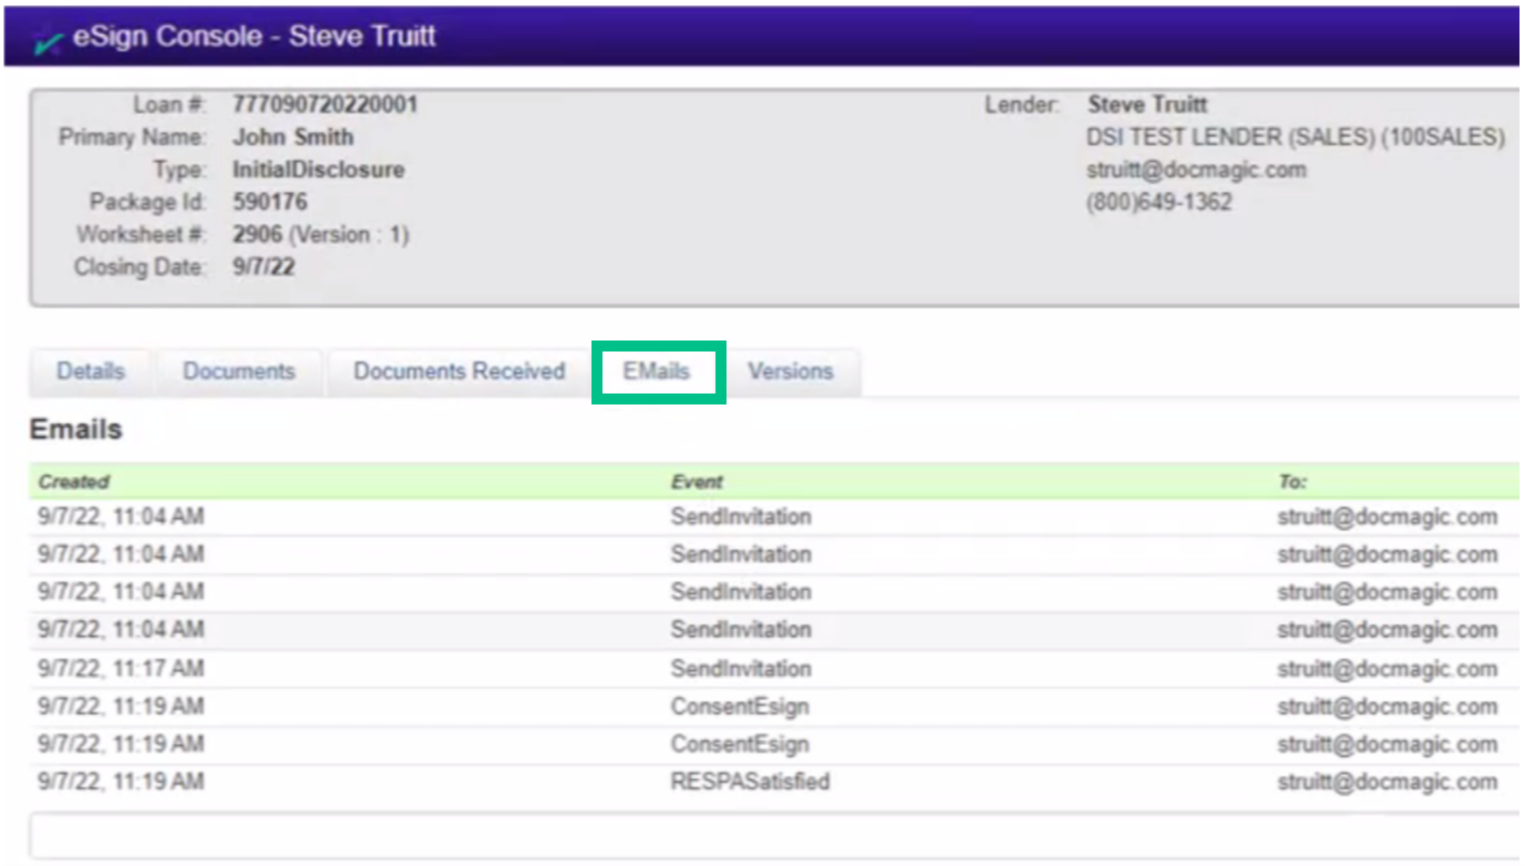This screenshot has width=1525, height=866.
Task: Click the 9/7/22, 11:17 AM timestamp
Action: pos(121,669)
